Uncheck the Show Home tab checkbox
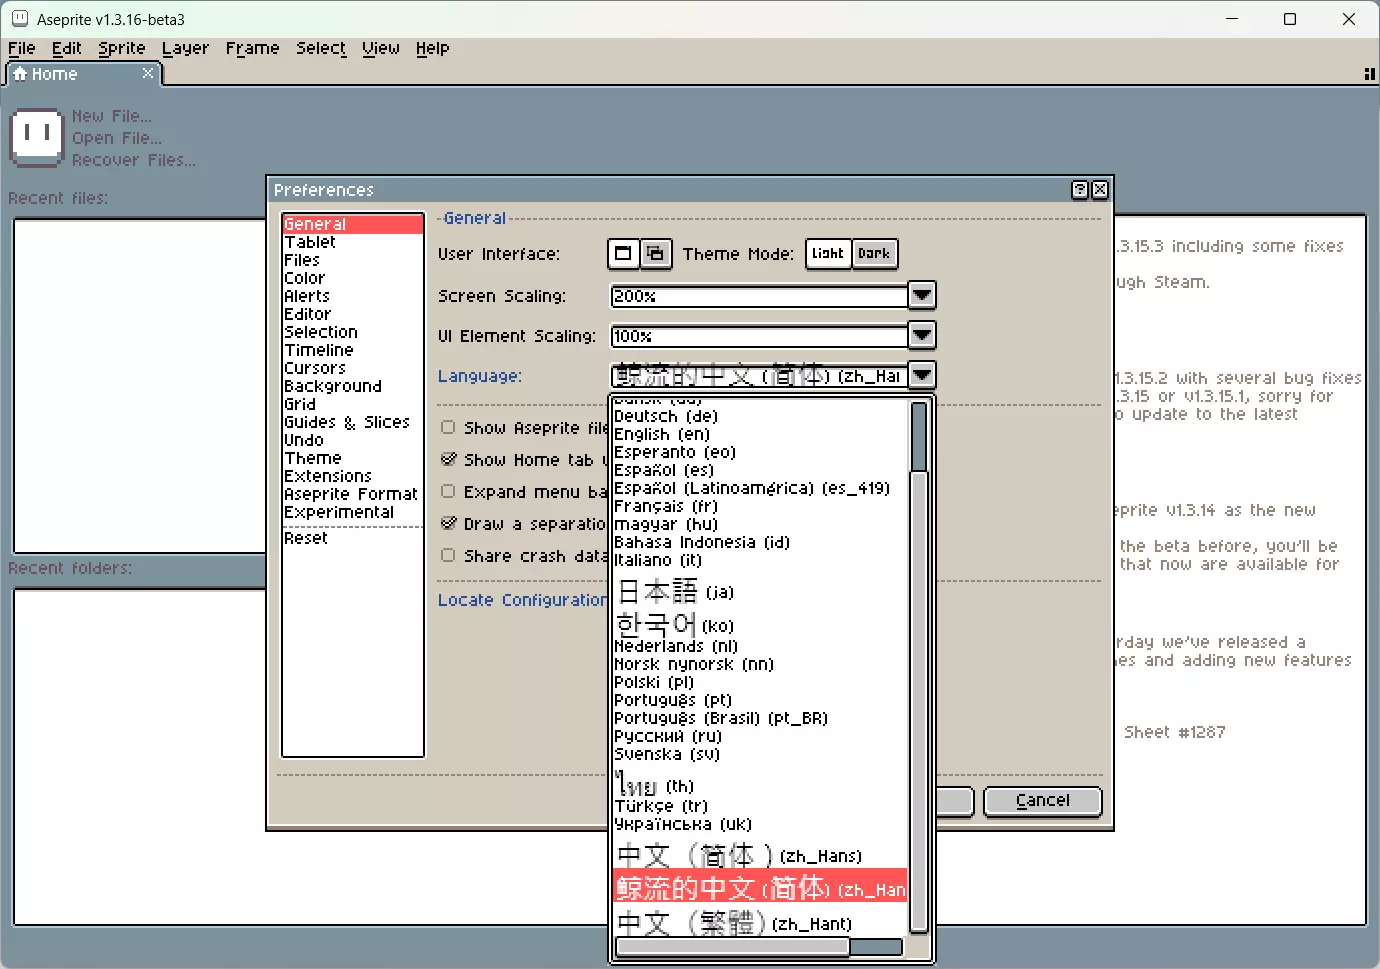Image resolution: width=1380 pixels, height=969 pixels. pos(448,459)
